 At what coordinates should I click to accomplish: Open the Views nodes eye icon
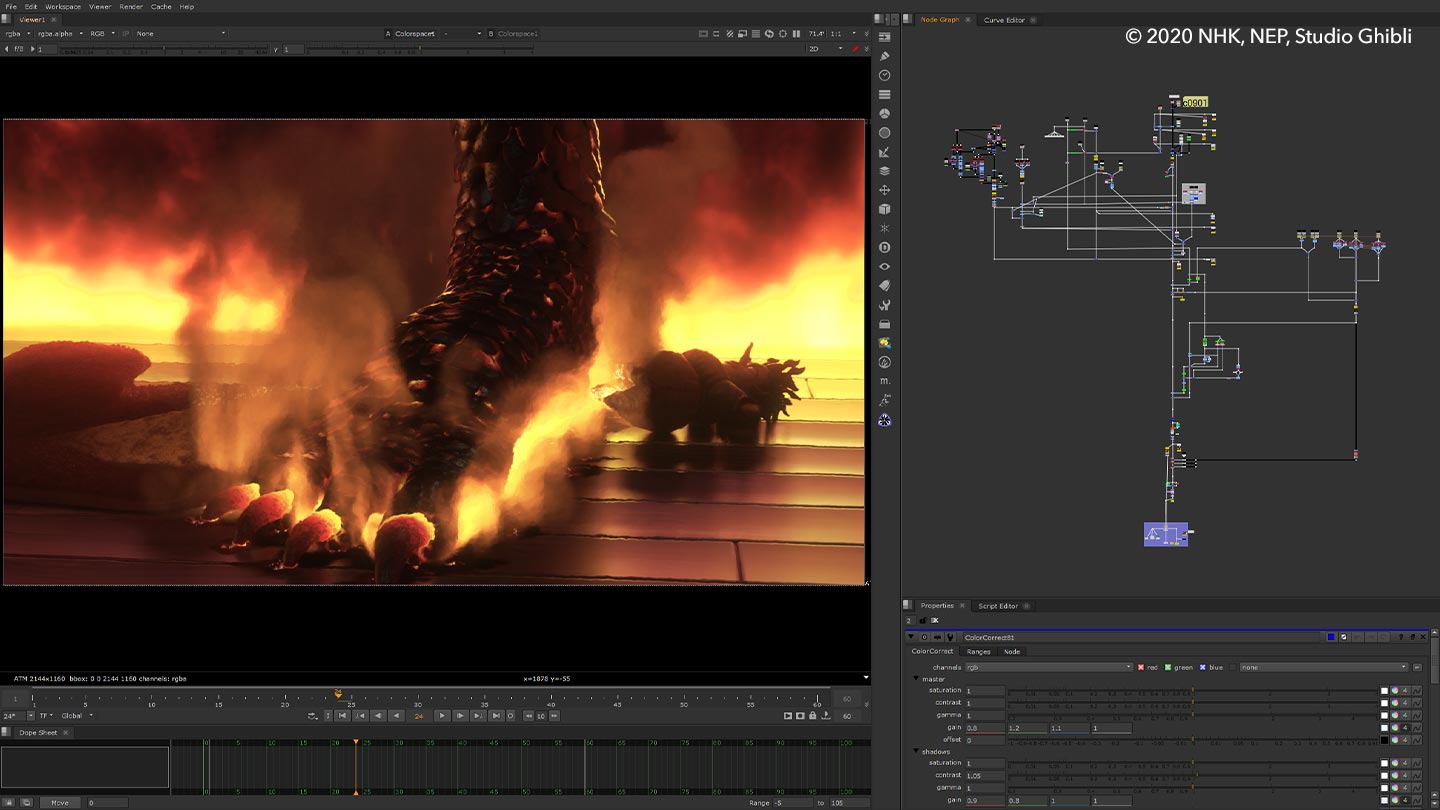pos(885,267)
